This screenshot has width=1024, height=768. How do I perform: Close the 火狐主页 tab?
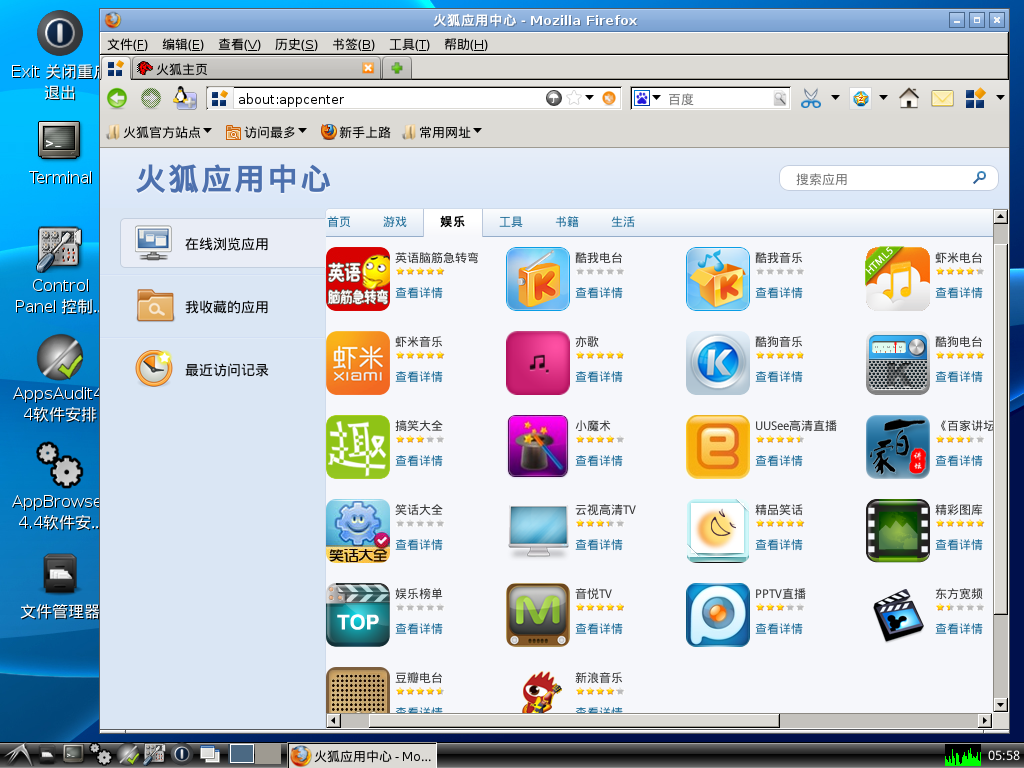[x=368, y=68]
